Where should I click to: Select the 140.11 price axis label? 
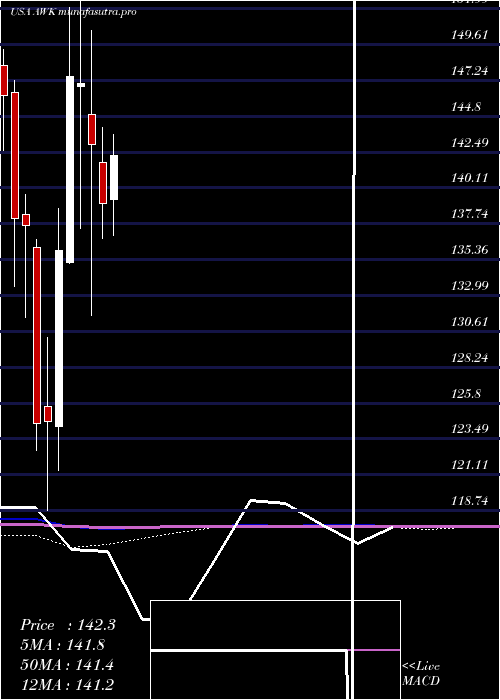pyautogui.click(x=470, y=179)
